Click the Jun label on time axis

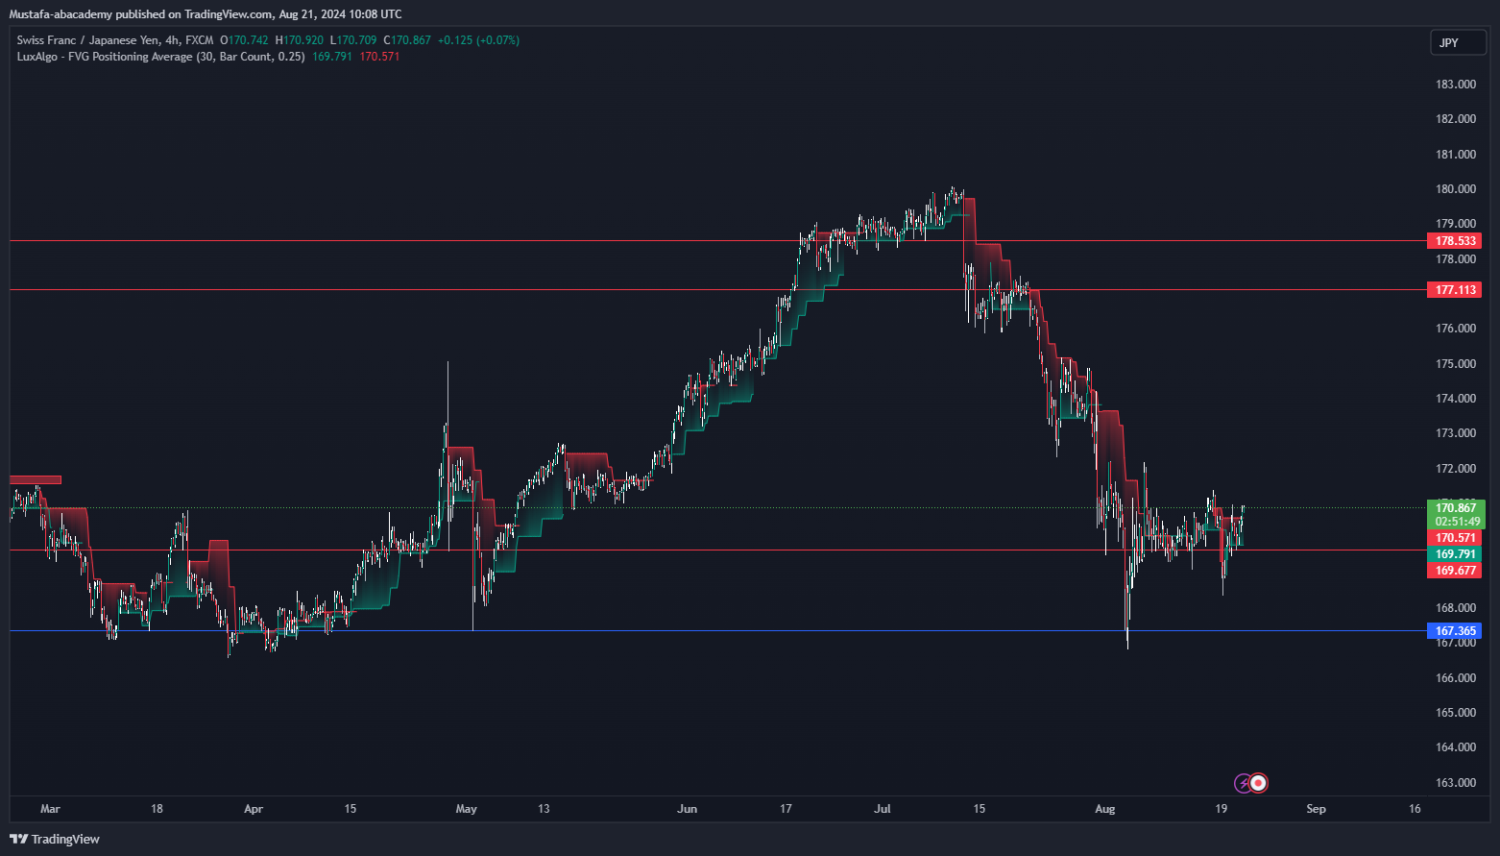tap(687, 809)
